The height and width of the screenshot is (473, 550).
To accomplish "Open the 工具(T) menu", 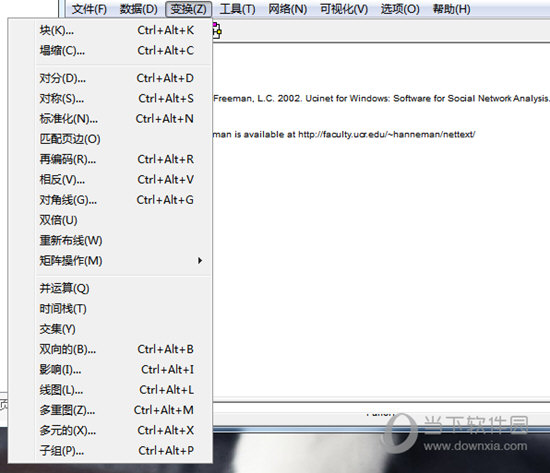I will pos(237,9).
